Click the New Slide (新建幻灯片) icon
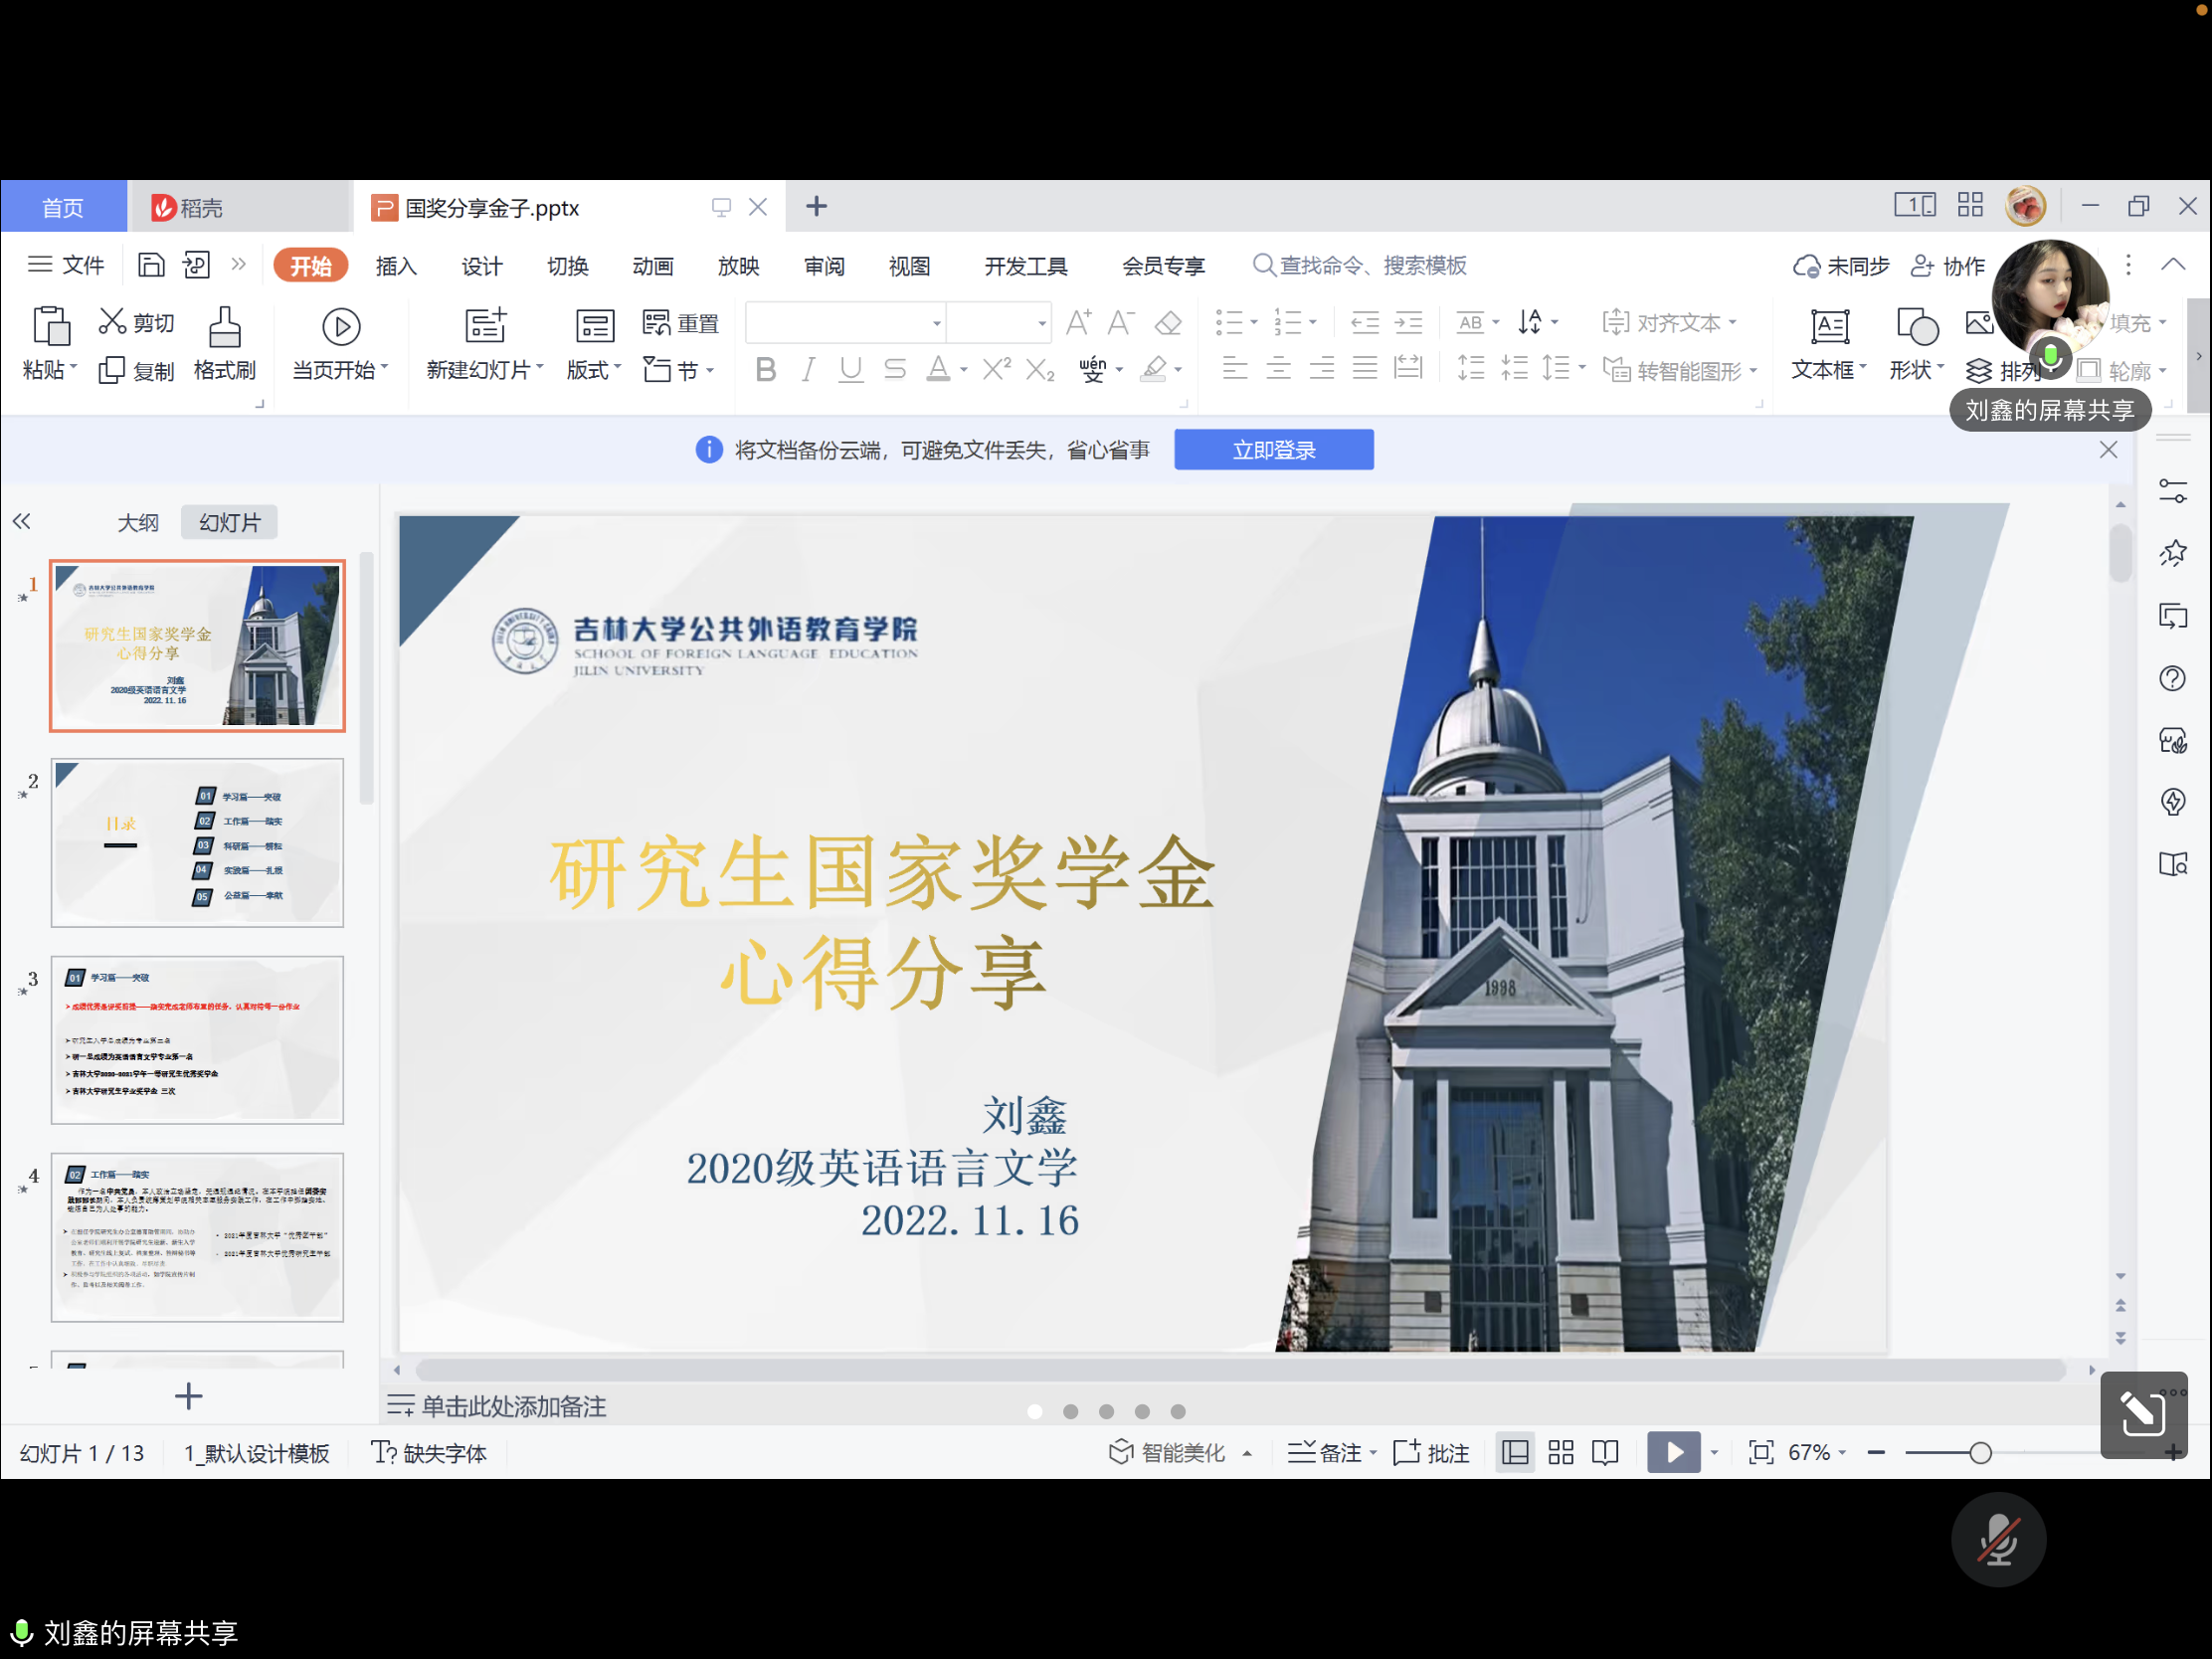The image size is (2212, 1659). click(485, 326)
